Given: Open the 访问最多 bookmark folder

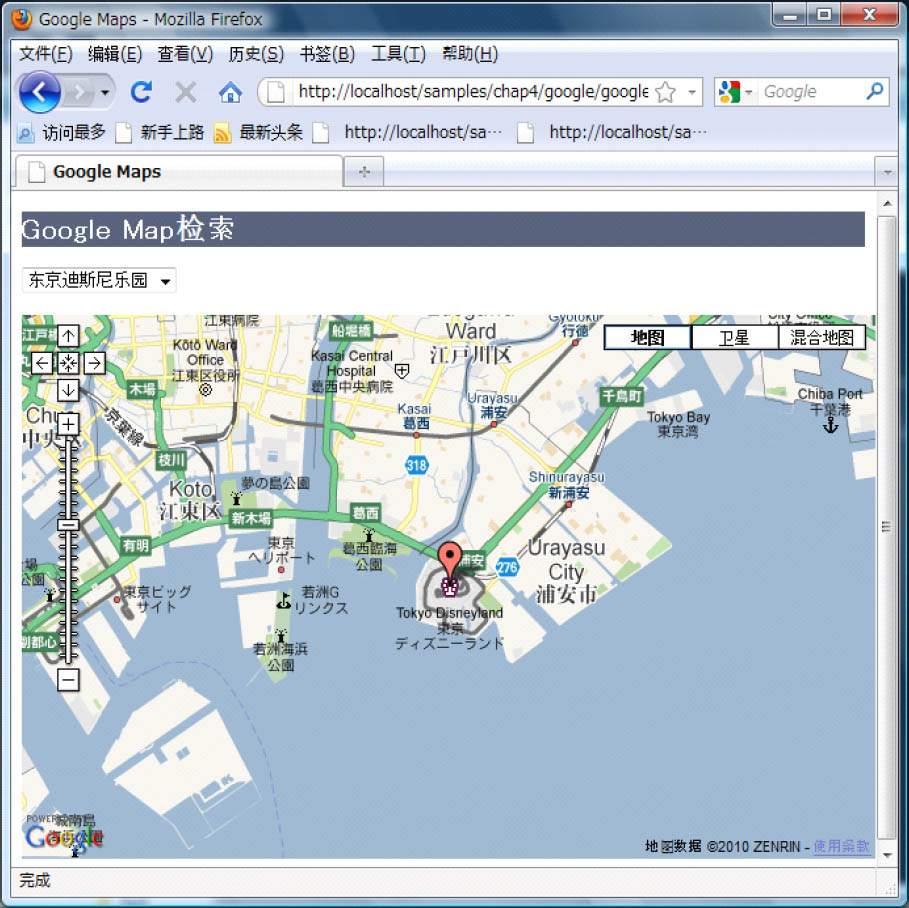Looking at the screenshot, I should [61, 133].
